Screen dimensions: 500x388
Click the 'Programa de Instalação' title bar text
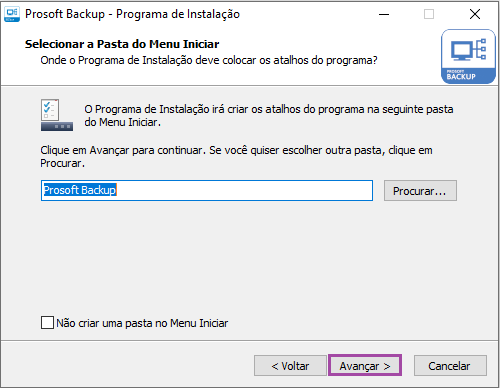pyautogui.click(x=178, y=14)
